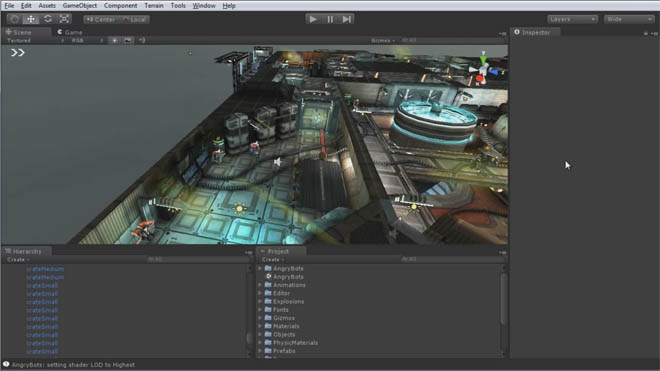This screenshot has width=660, height=371.
Task: Select the Hand view tool
Action: [14, 19]
